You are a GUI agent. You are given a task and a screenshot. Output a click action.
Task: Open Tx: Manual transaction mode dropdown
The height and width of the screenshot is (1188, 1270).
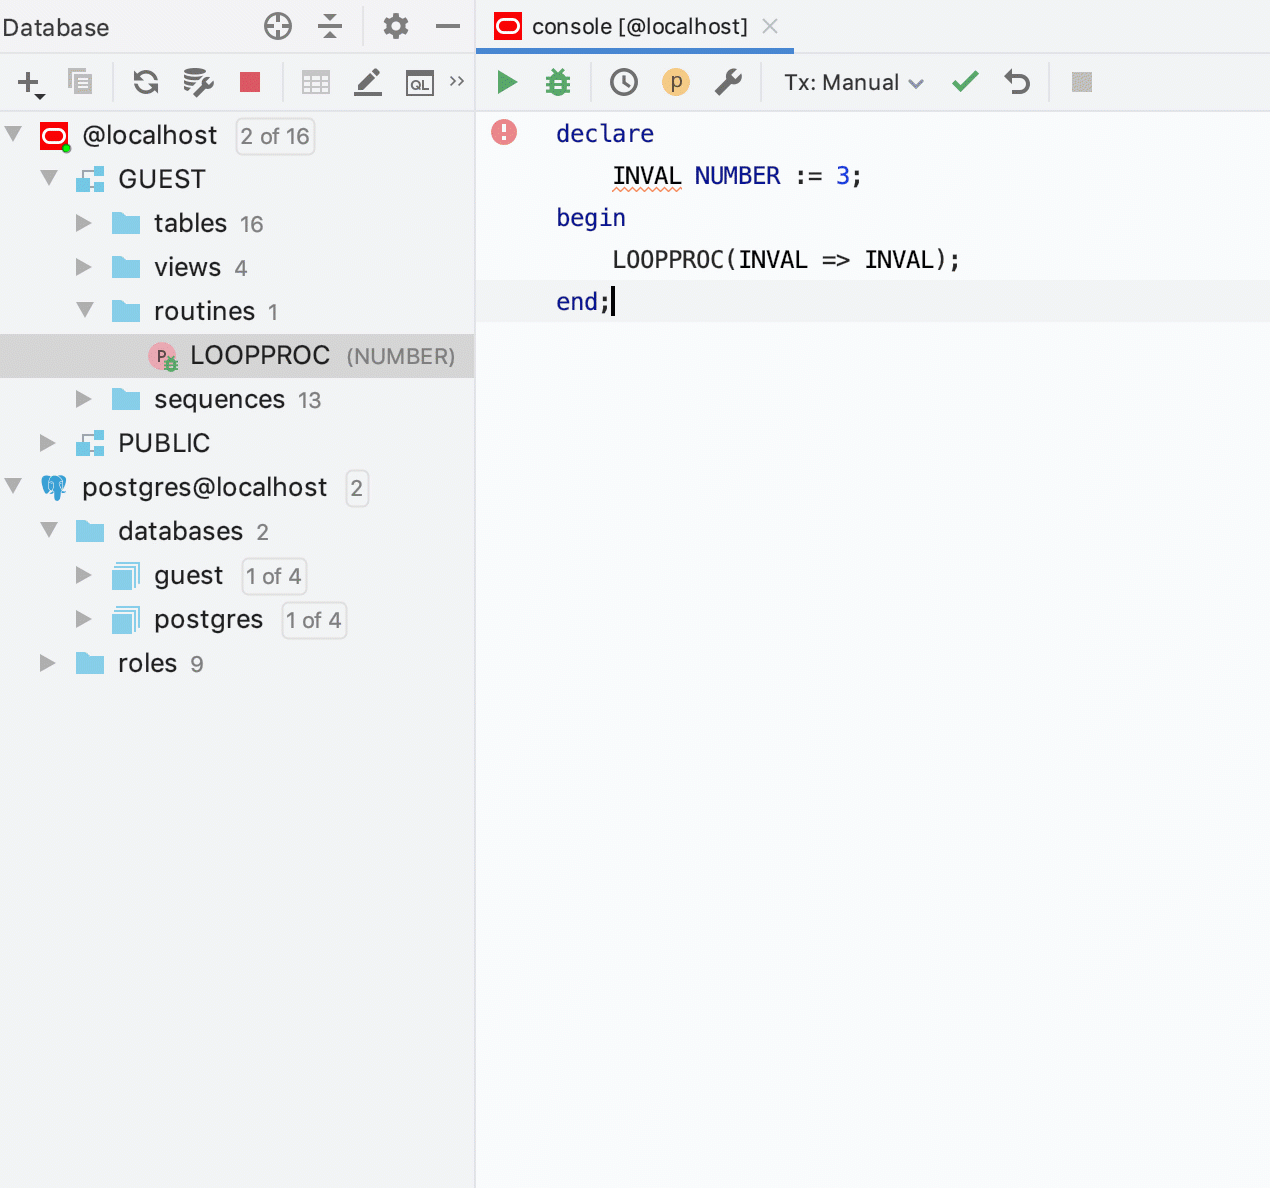[853, 83]
